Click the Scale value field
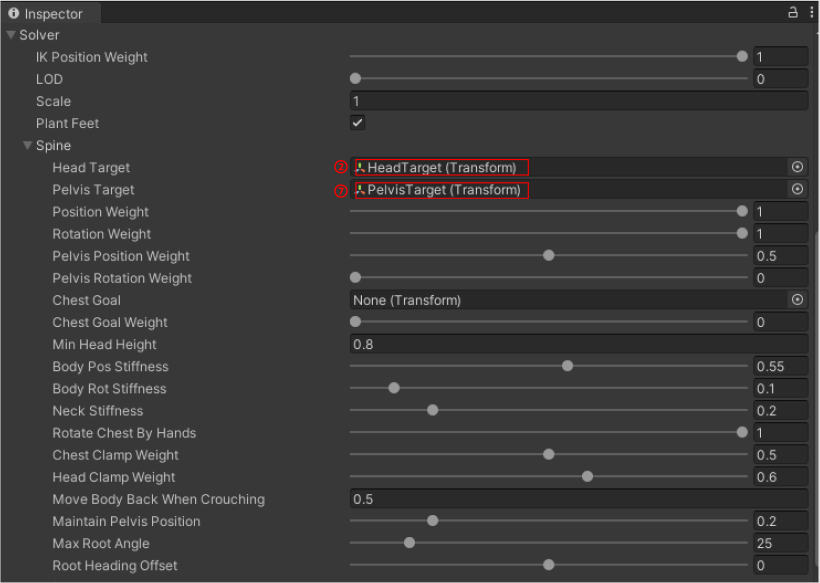This screenshot has height=583, width=820. coord(579,101)
